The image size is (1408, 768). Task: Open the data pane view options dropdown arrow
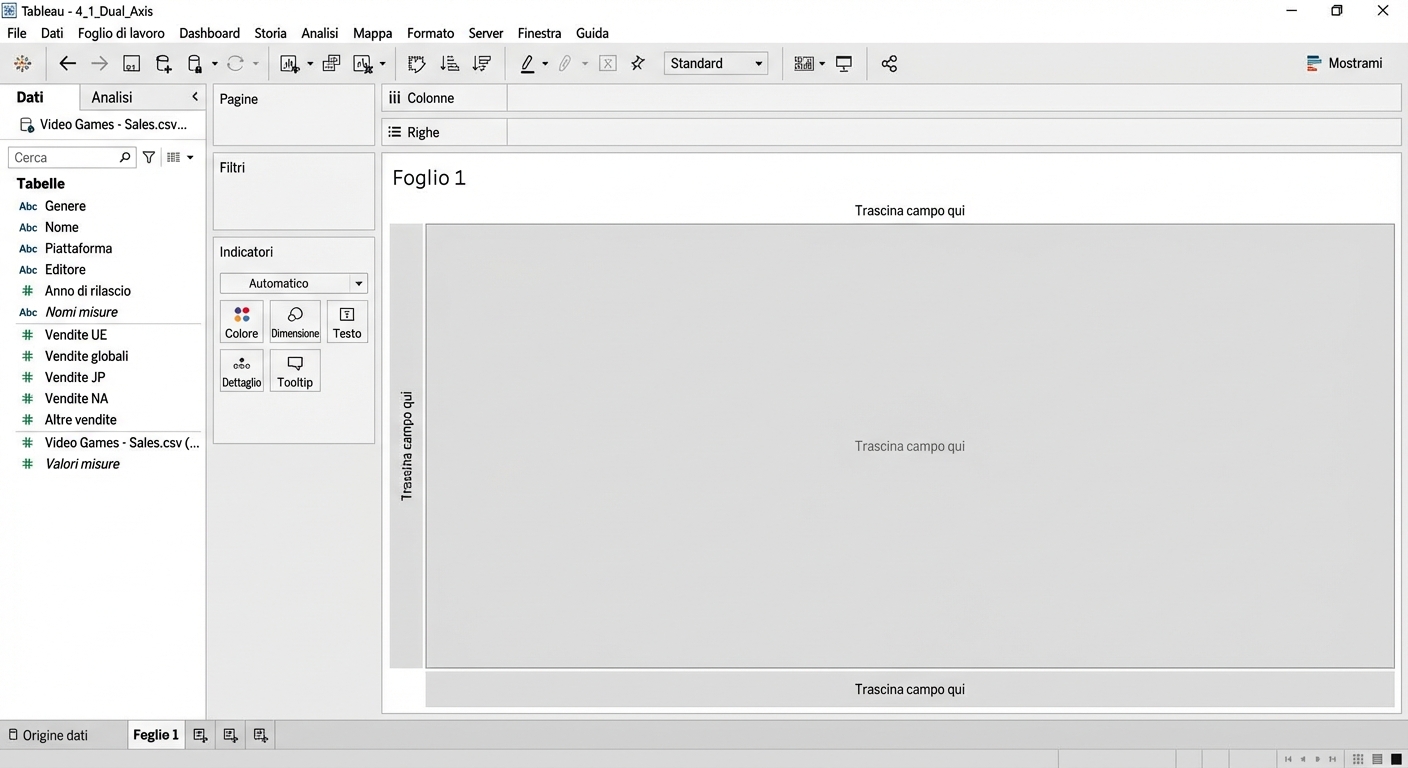189,157
